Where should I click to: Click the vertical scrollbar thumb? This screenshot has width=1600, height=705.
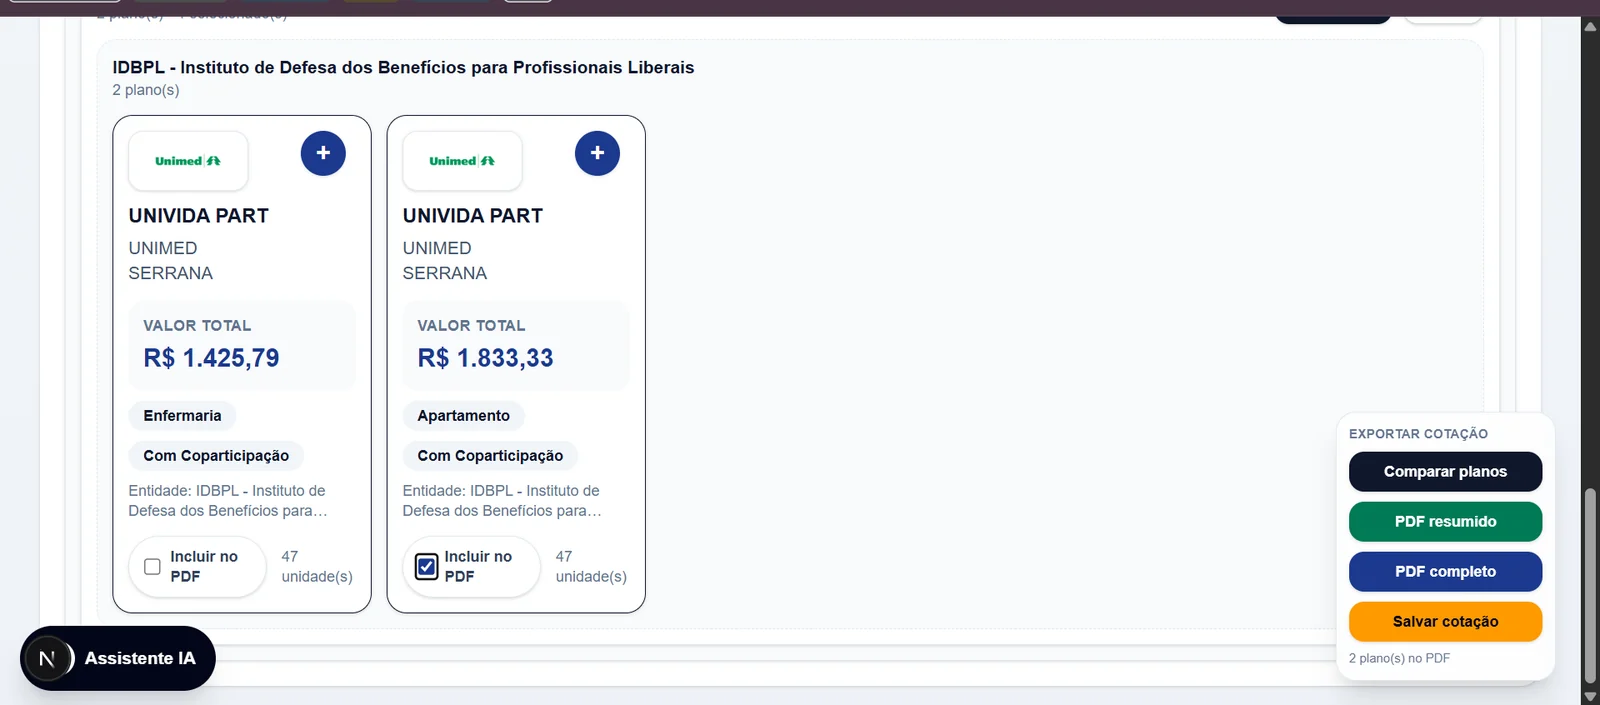pyautogui.click(x=1590, y=585)
